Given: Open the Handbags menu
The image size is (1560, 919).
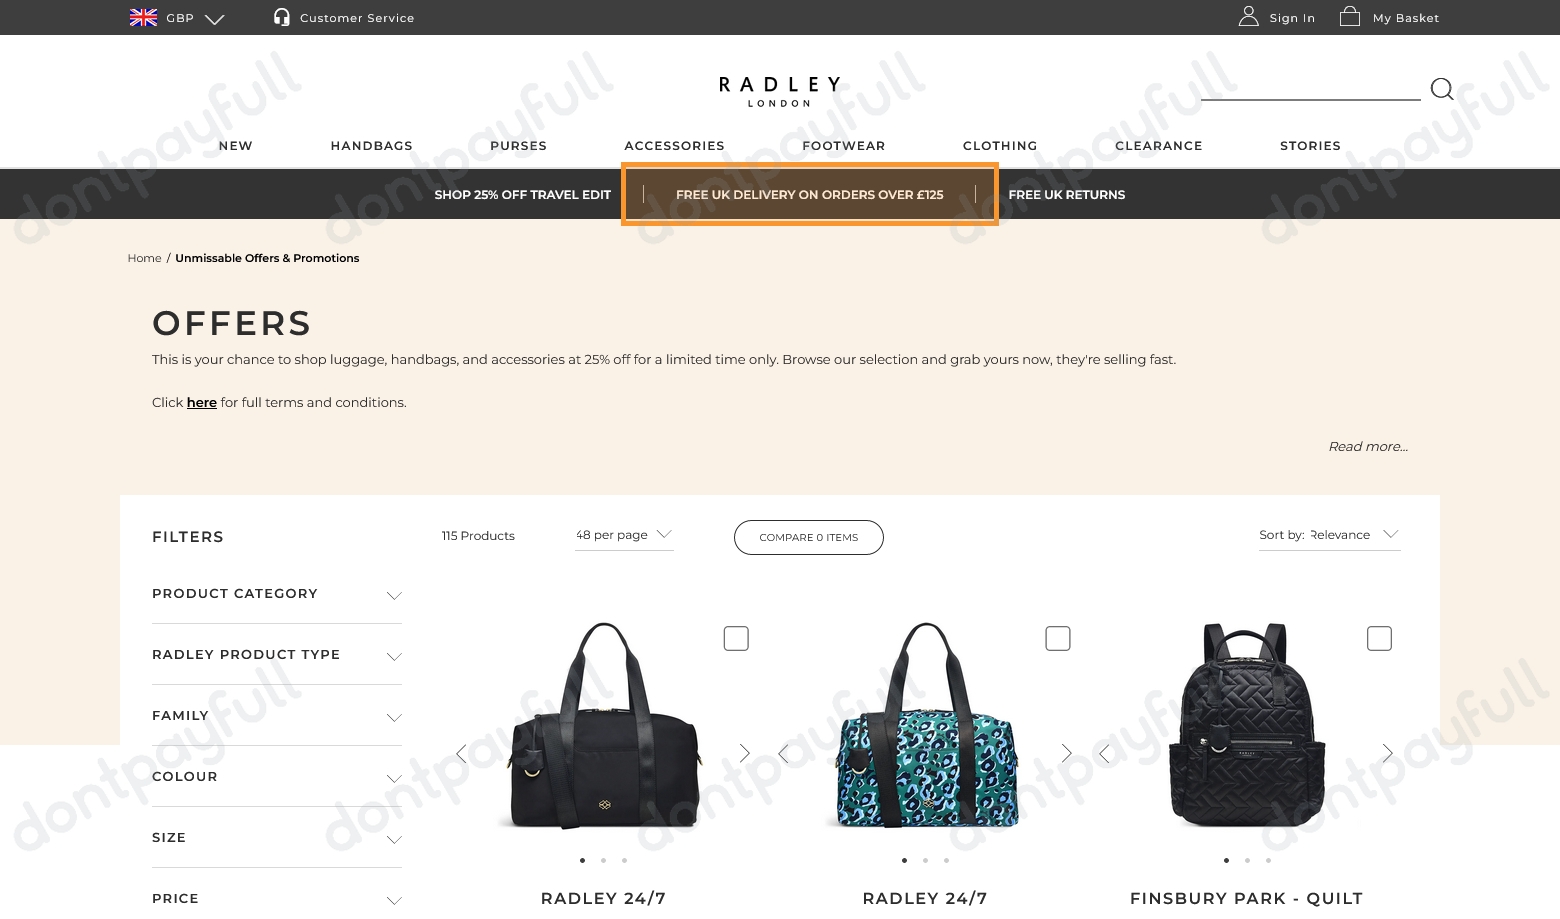Looking at the screenshot, I should pyautogui.click(x=372, y=146).
